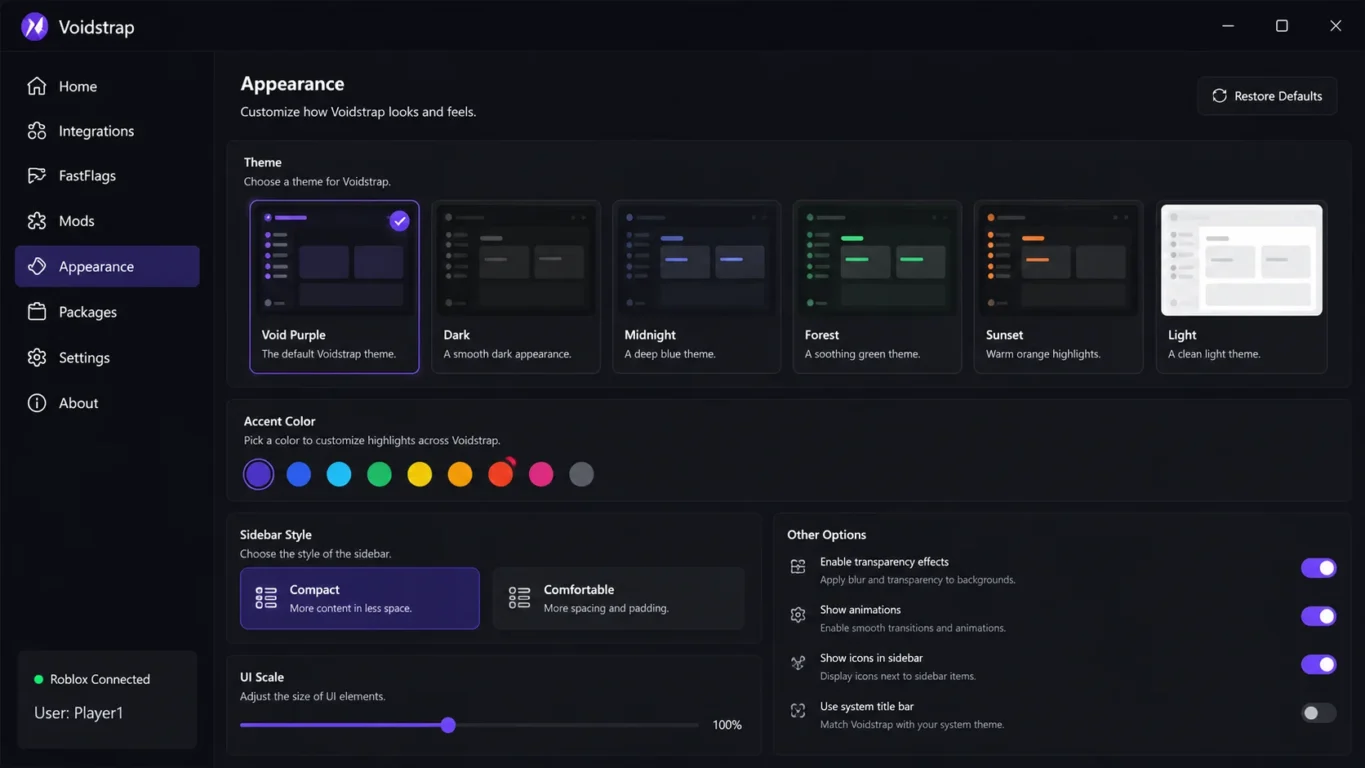The image size is (1365, 768).
Task: Click the FastFlags flag icon
Action: (37, 176)
